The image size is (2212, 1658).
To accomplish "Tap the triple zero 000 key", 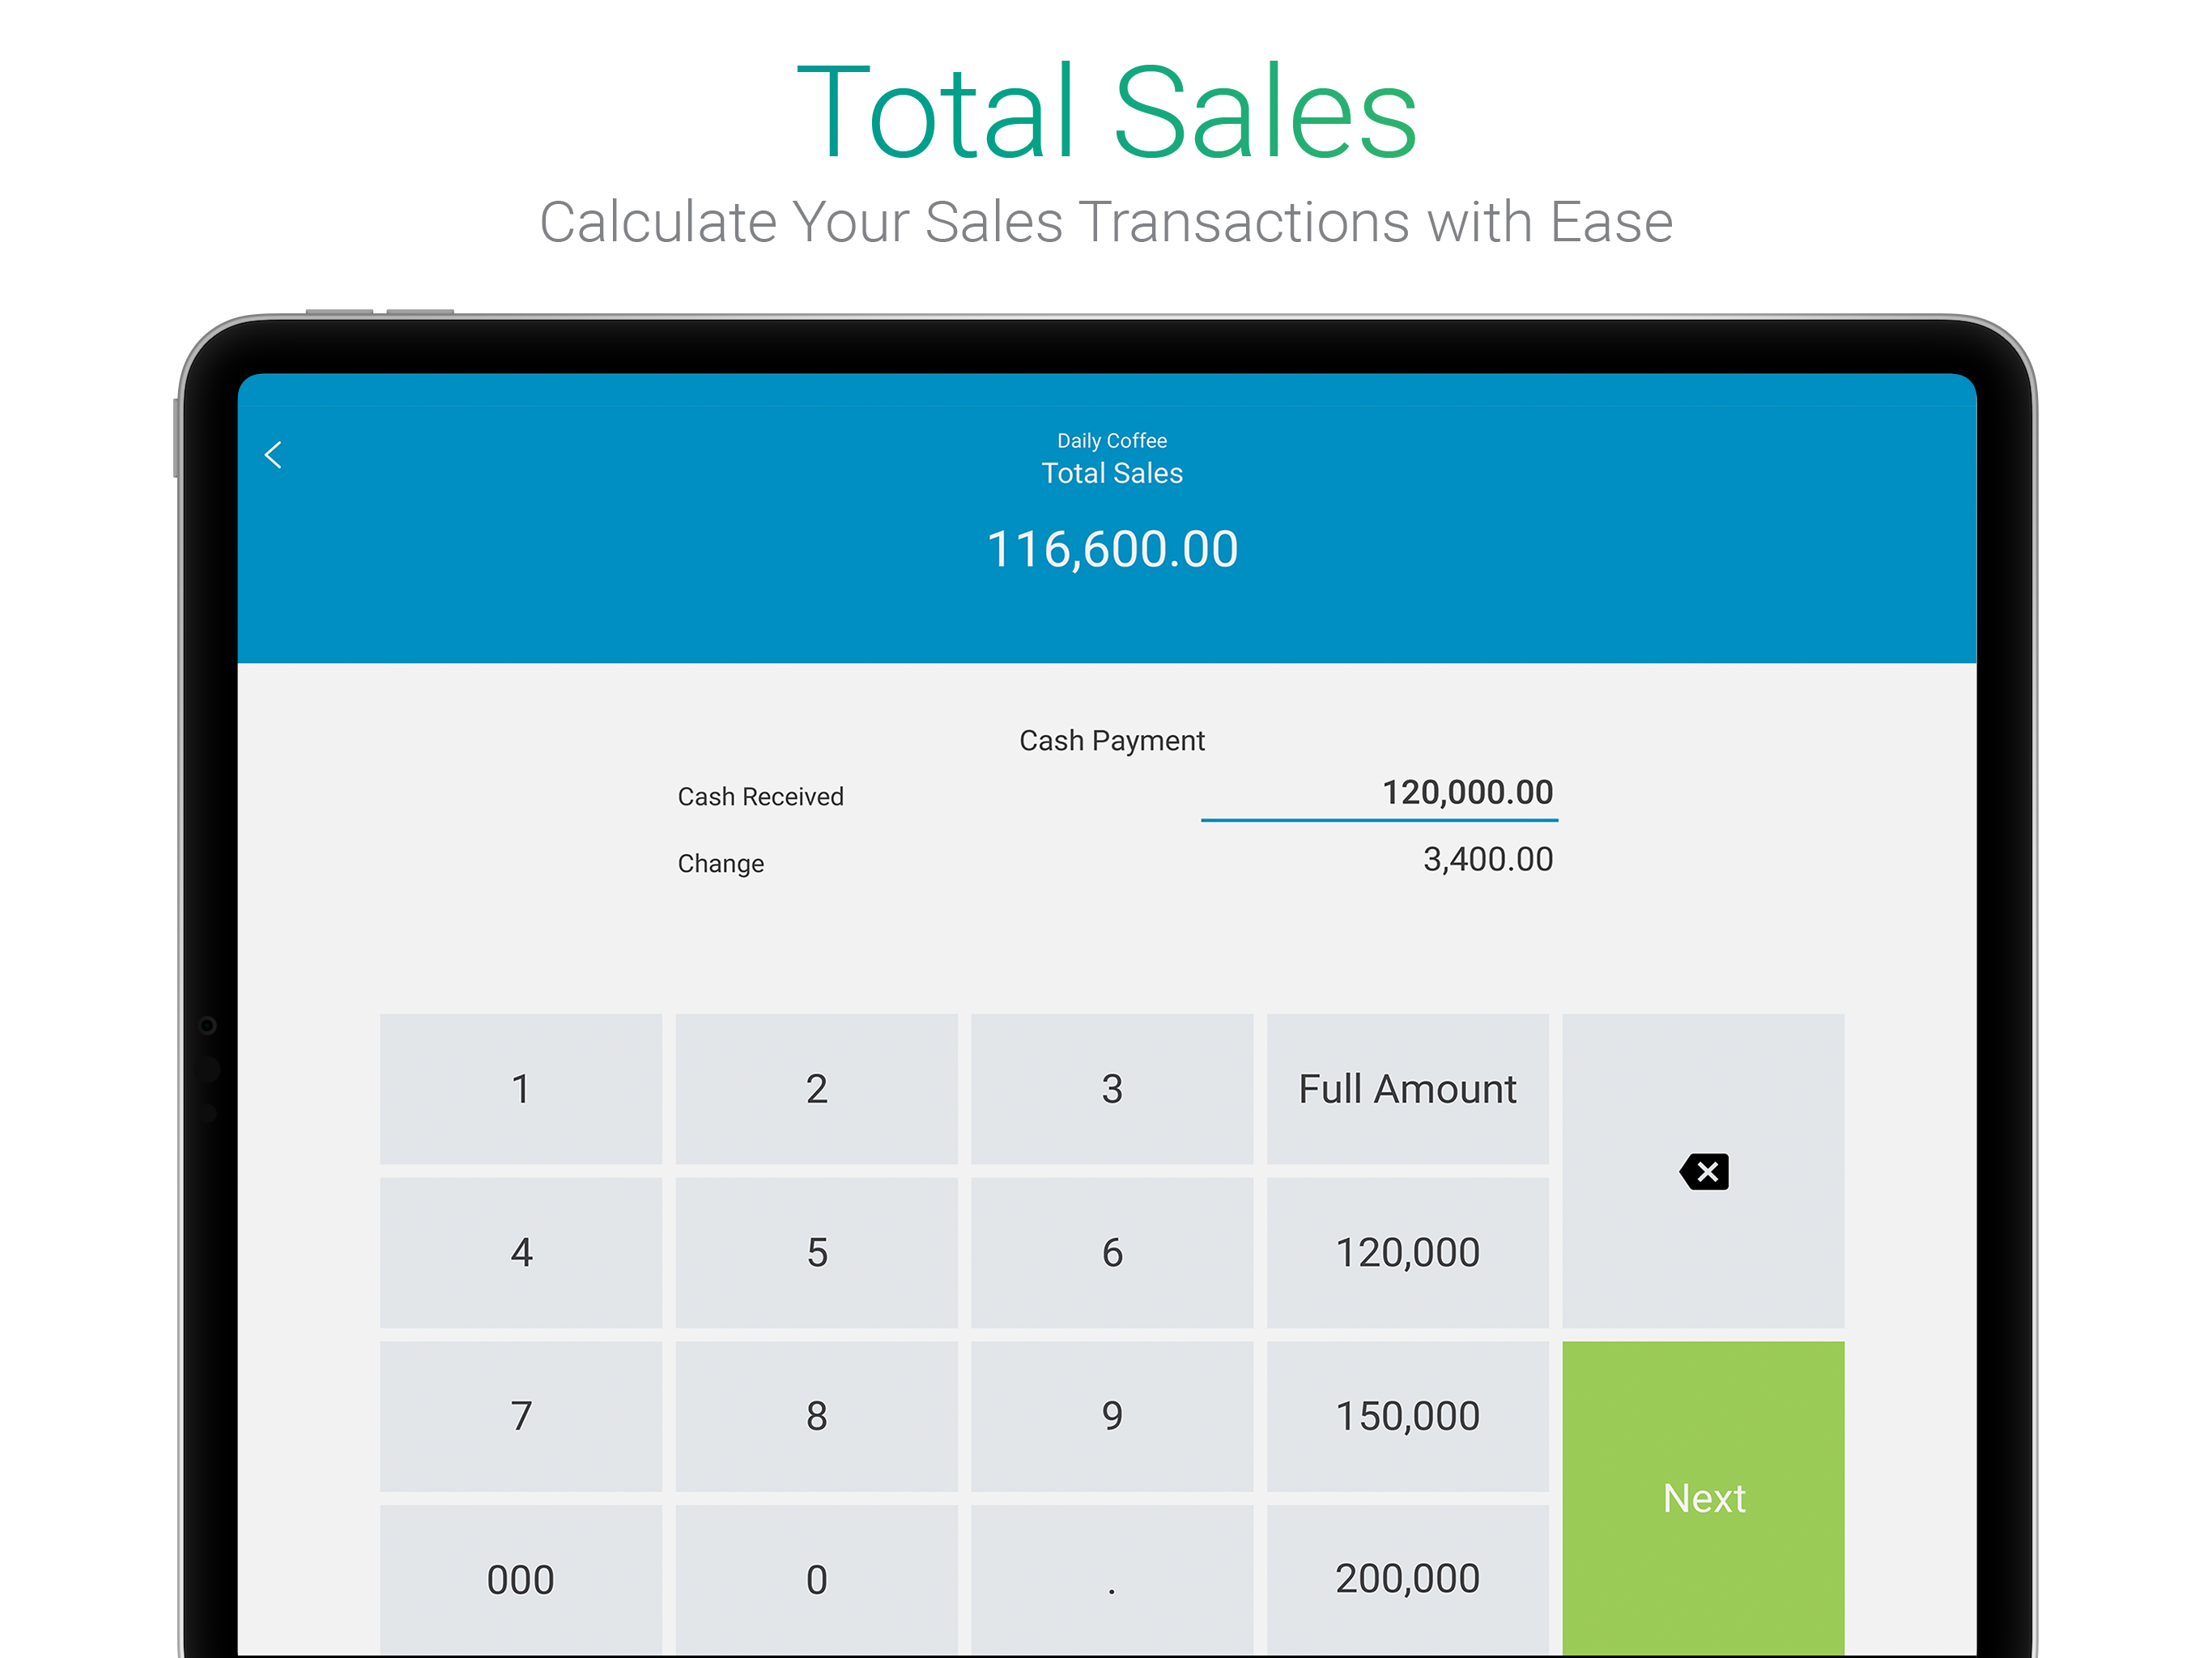I will pyautogui.click(x=521, y=1579).
